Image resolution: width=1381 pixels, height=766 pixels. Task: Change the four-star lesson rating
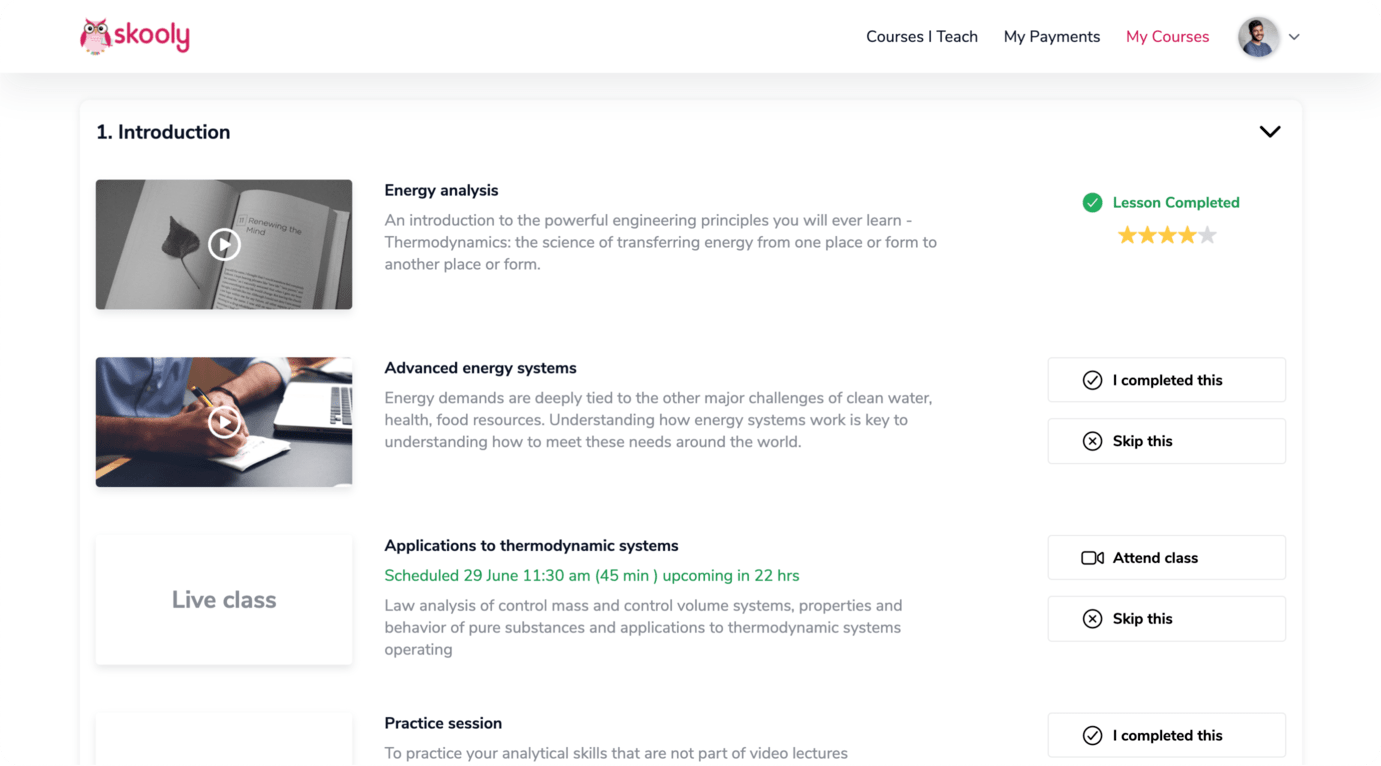click(x=1166, y=235)
